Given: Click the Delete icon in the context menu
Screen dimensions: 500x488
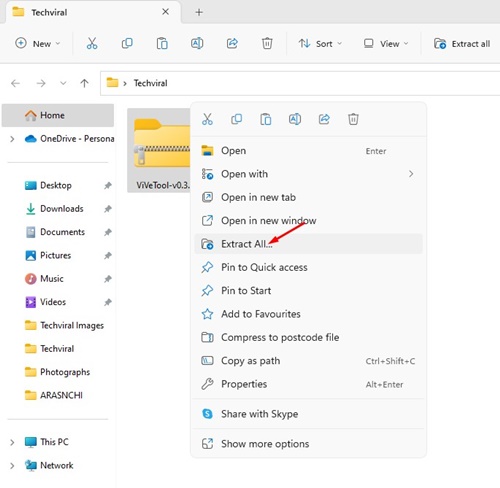Looking at the screenshot, I should click(x=353, y=119).
